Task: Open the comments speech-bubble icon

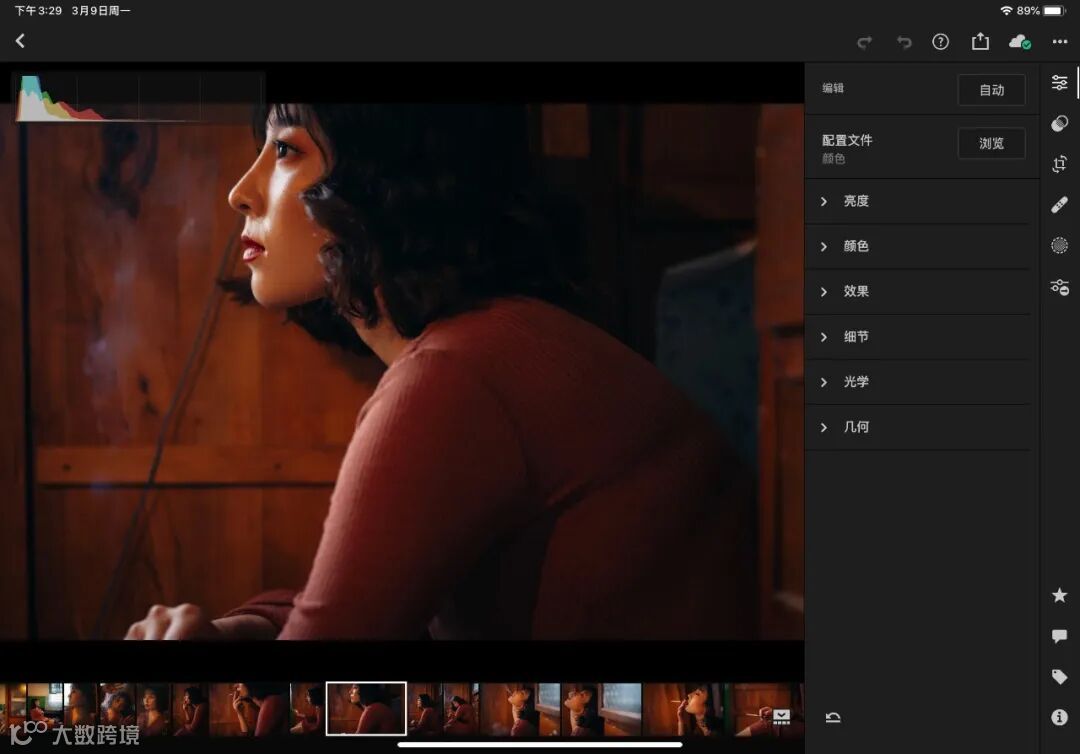Action: click(1059, 636)
